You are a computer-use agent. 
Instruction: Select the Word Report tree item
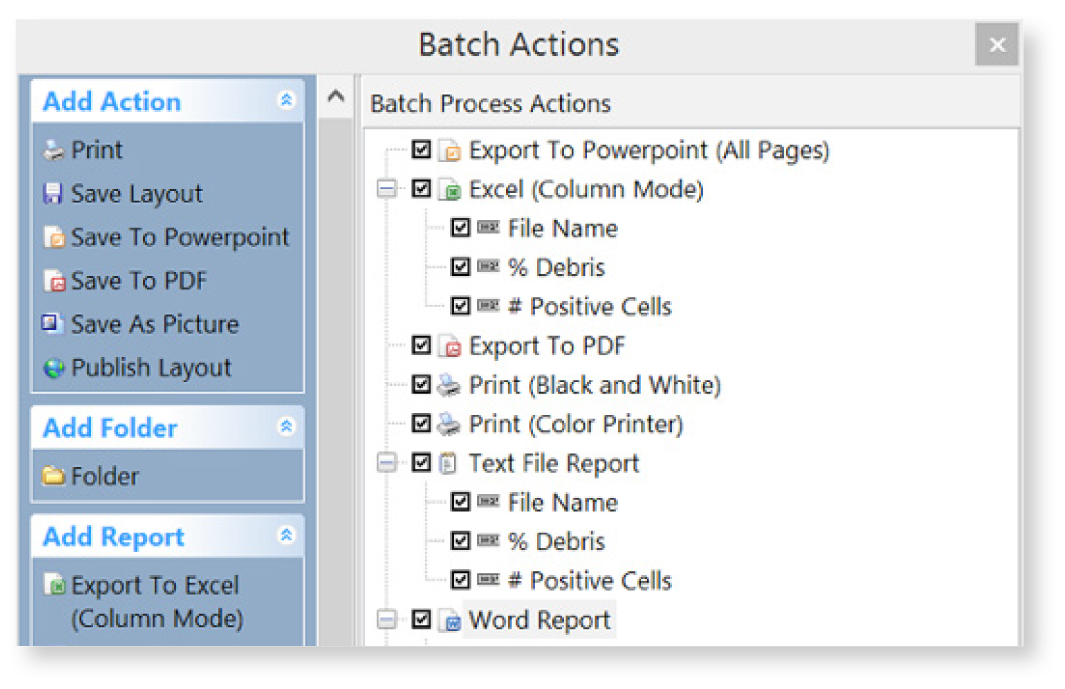coord(539,620)
